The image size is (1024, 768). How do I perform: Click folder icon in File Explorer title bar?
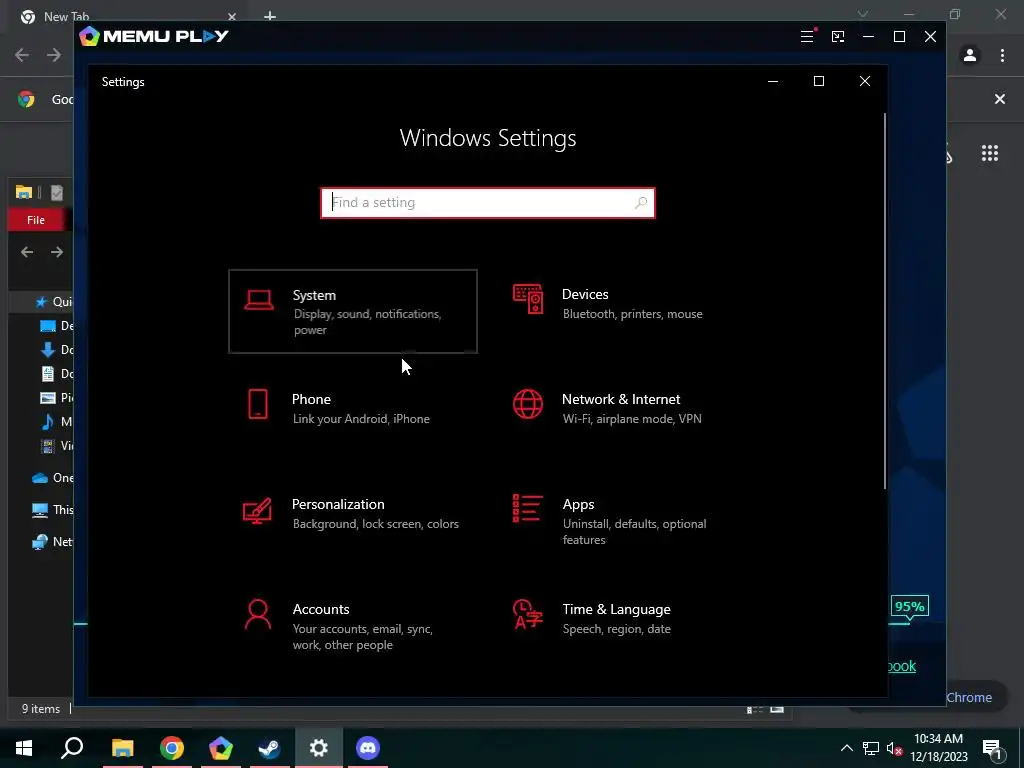(24, 192)
